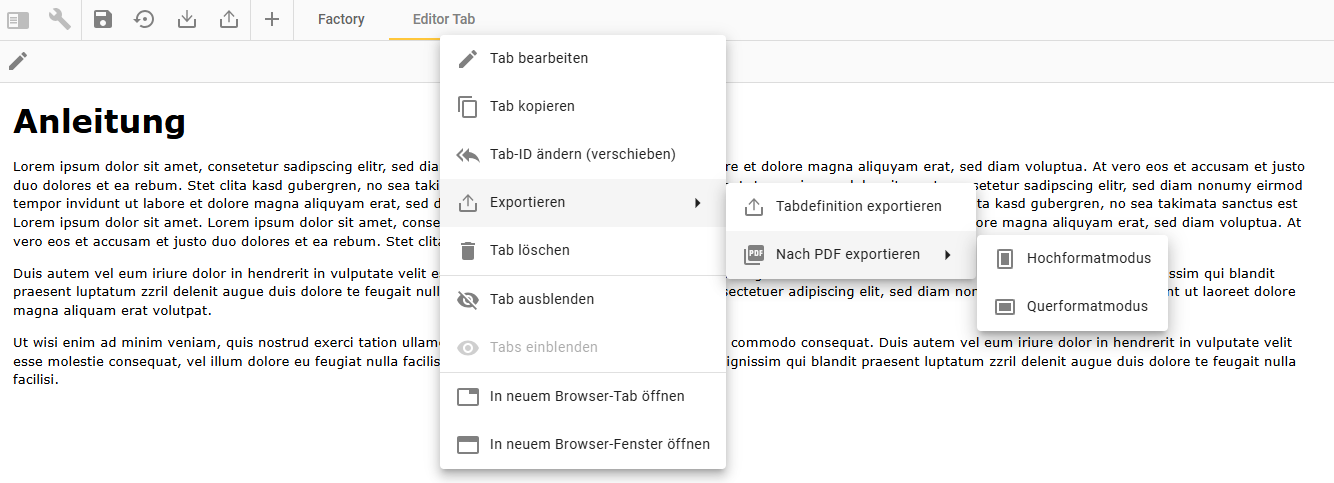The width and height of the screenshot is (1334, 483).
Task: Switch to the Factory tab
Action: click(x=341, y=19)
